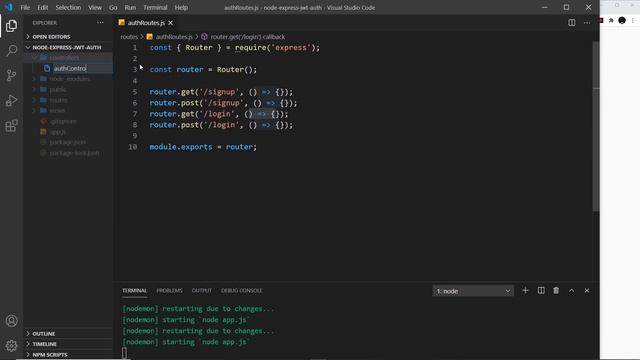
Task: Click the new file name input 'authContro'
Action: tap(83, 68)
